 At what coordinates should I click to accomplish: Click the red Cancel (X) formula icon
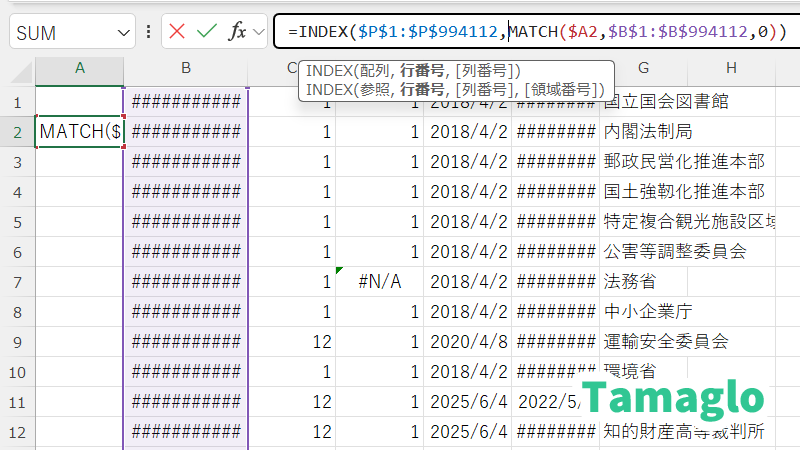178,31
